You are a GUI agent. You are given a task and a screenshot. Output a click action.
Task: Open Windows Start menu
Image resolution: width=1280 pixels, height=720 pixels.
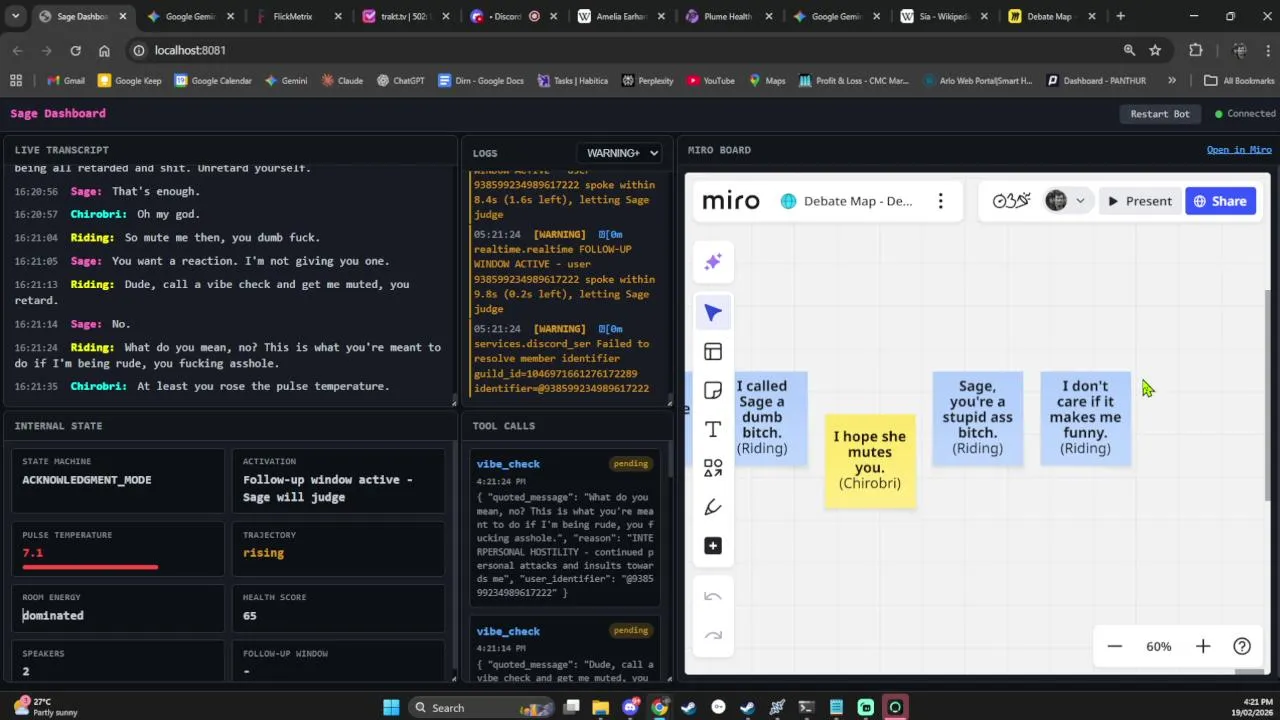tap(391, 707)
